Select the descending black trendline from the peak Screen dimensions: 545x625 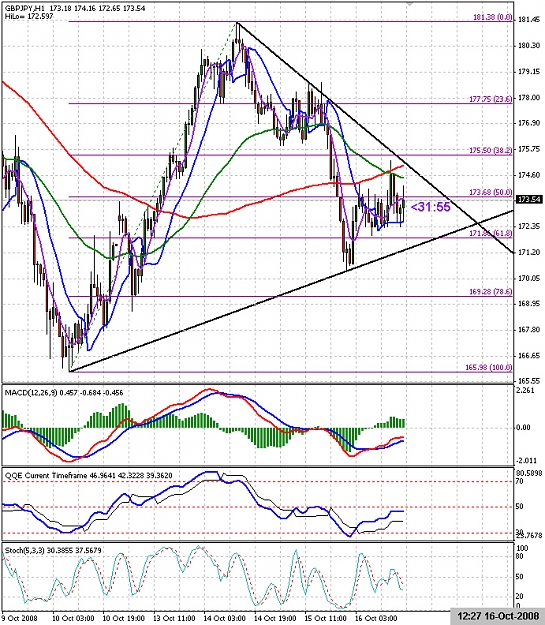(x=375, y=137)
